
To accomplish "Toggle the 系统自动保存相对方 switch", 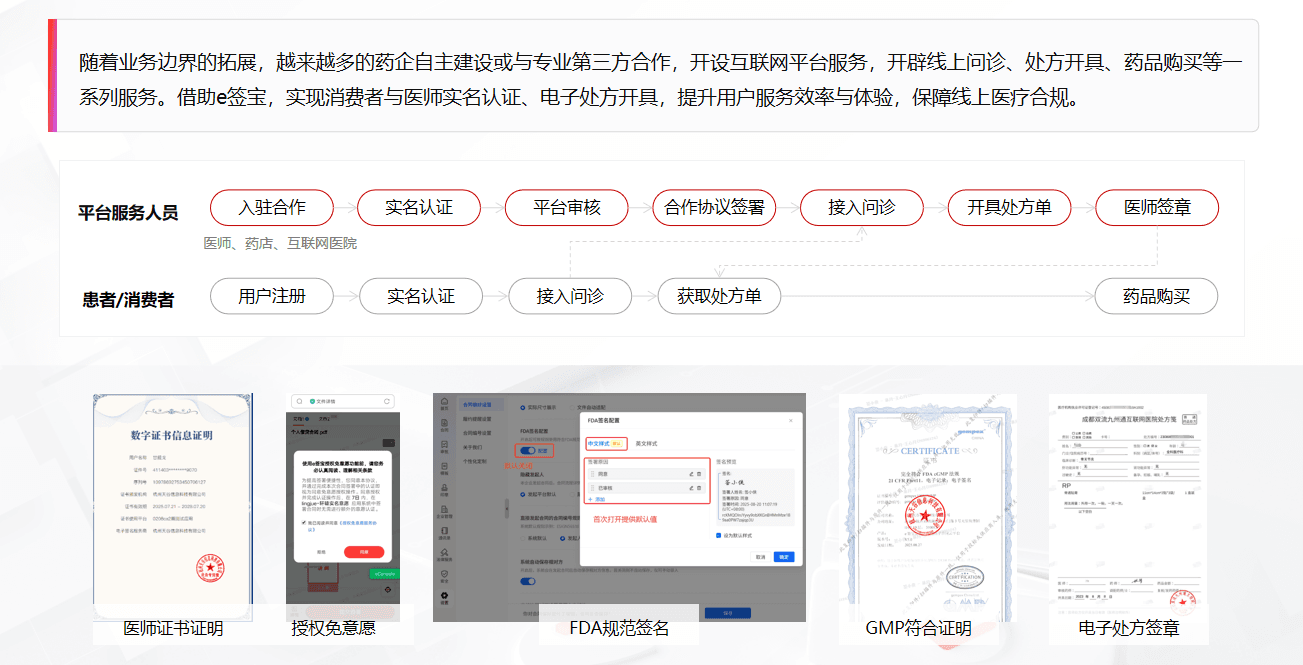I will pyautogui.click(x=528, y=581).
